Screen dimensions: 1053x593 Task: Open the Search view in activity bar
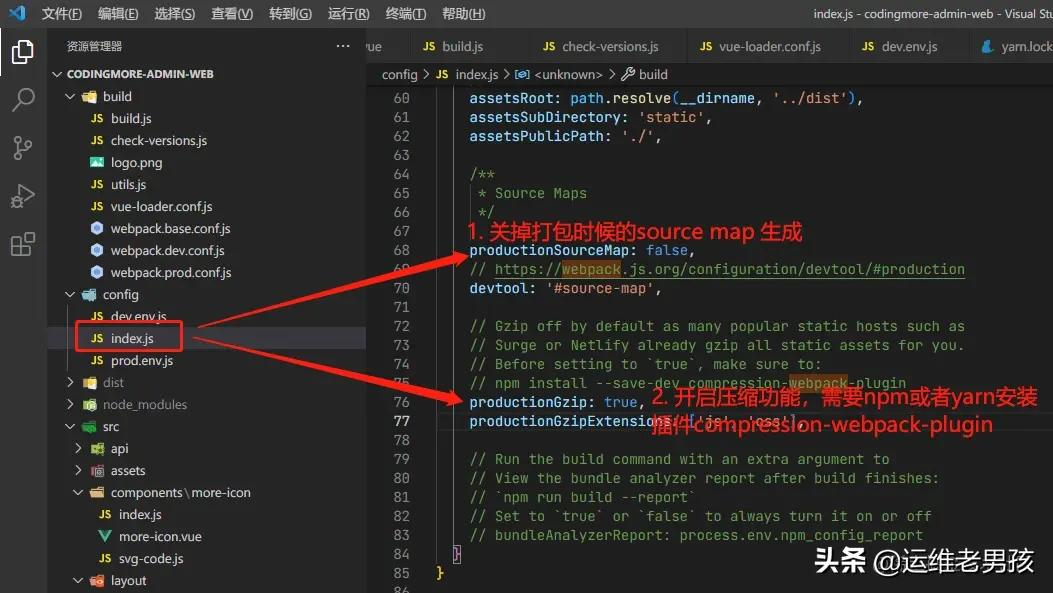[23, 100]
